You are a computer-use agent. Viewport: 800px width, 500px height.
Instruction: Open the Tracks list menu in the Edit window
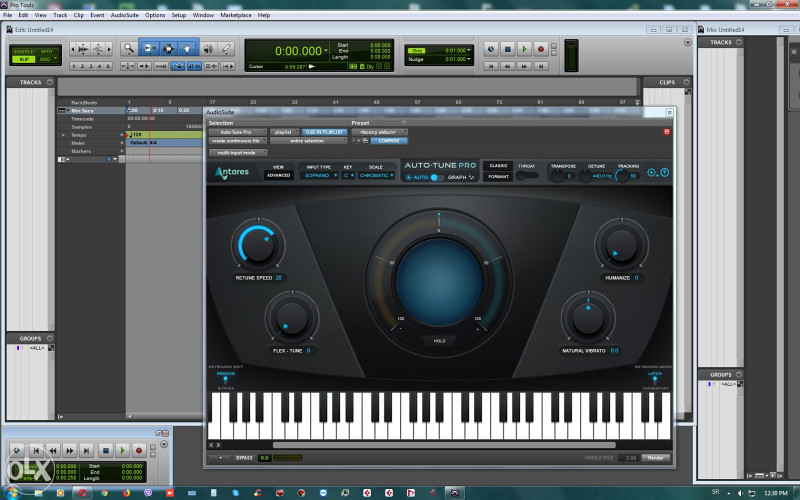click(50, 82)
